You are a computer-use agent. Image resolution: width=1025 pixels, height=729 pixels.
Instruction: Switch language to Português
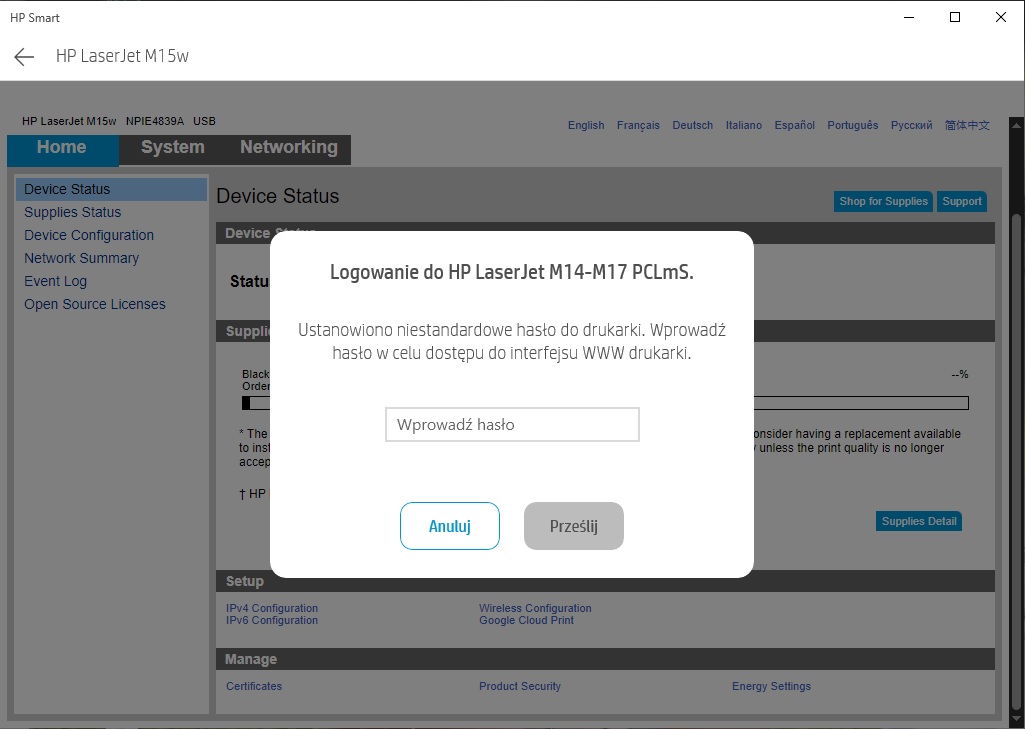pyautogui.click(x=852, y=125)
